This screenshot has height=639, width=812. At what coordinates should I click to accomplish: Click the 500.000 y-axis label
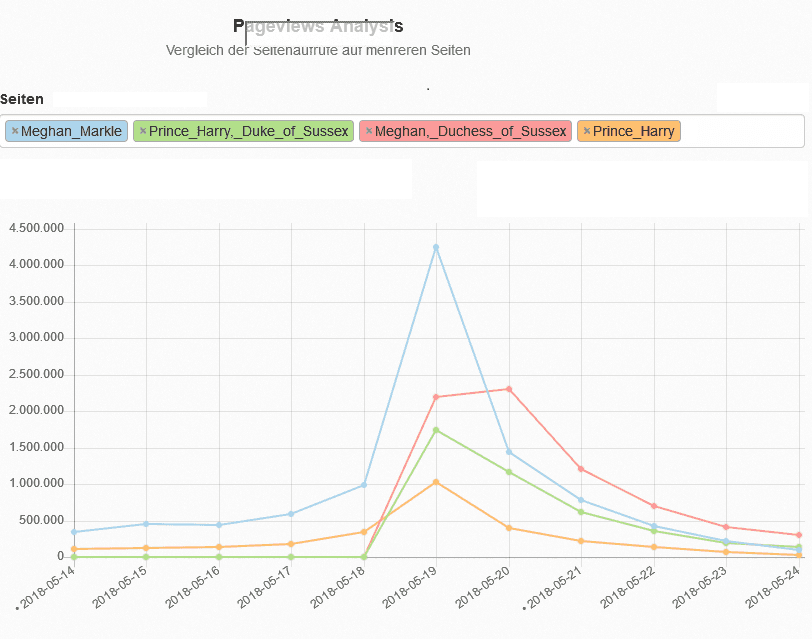click(x=41, y=520)
